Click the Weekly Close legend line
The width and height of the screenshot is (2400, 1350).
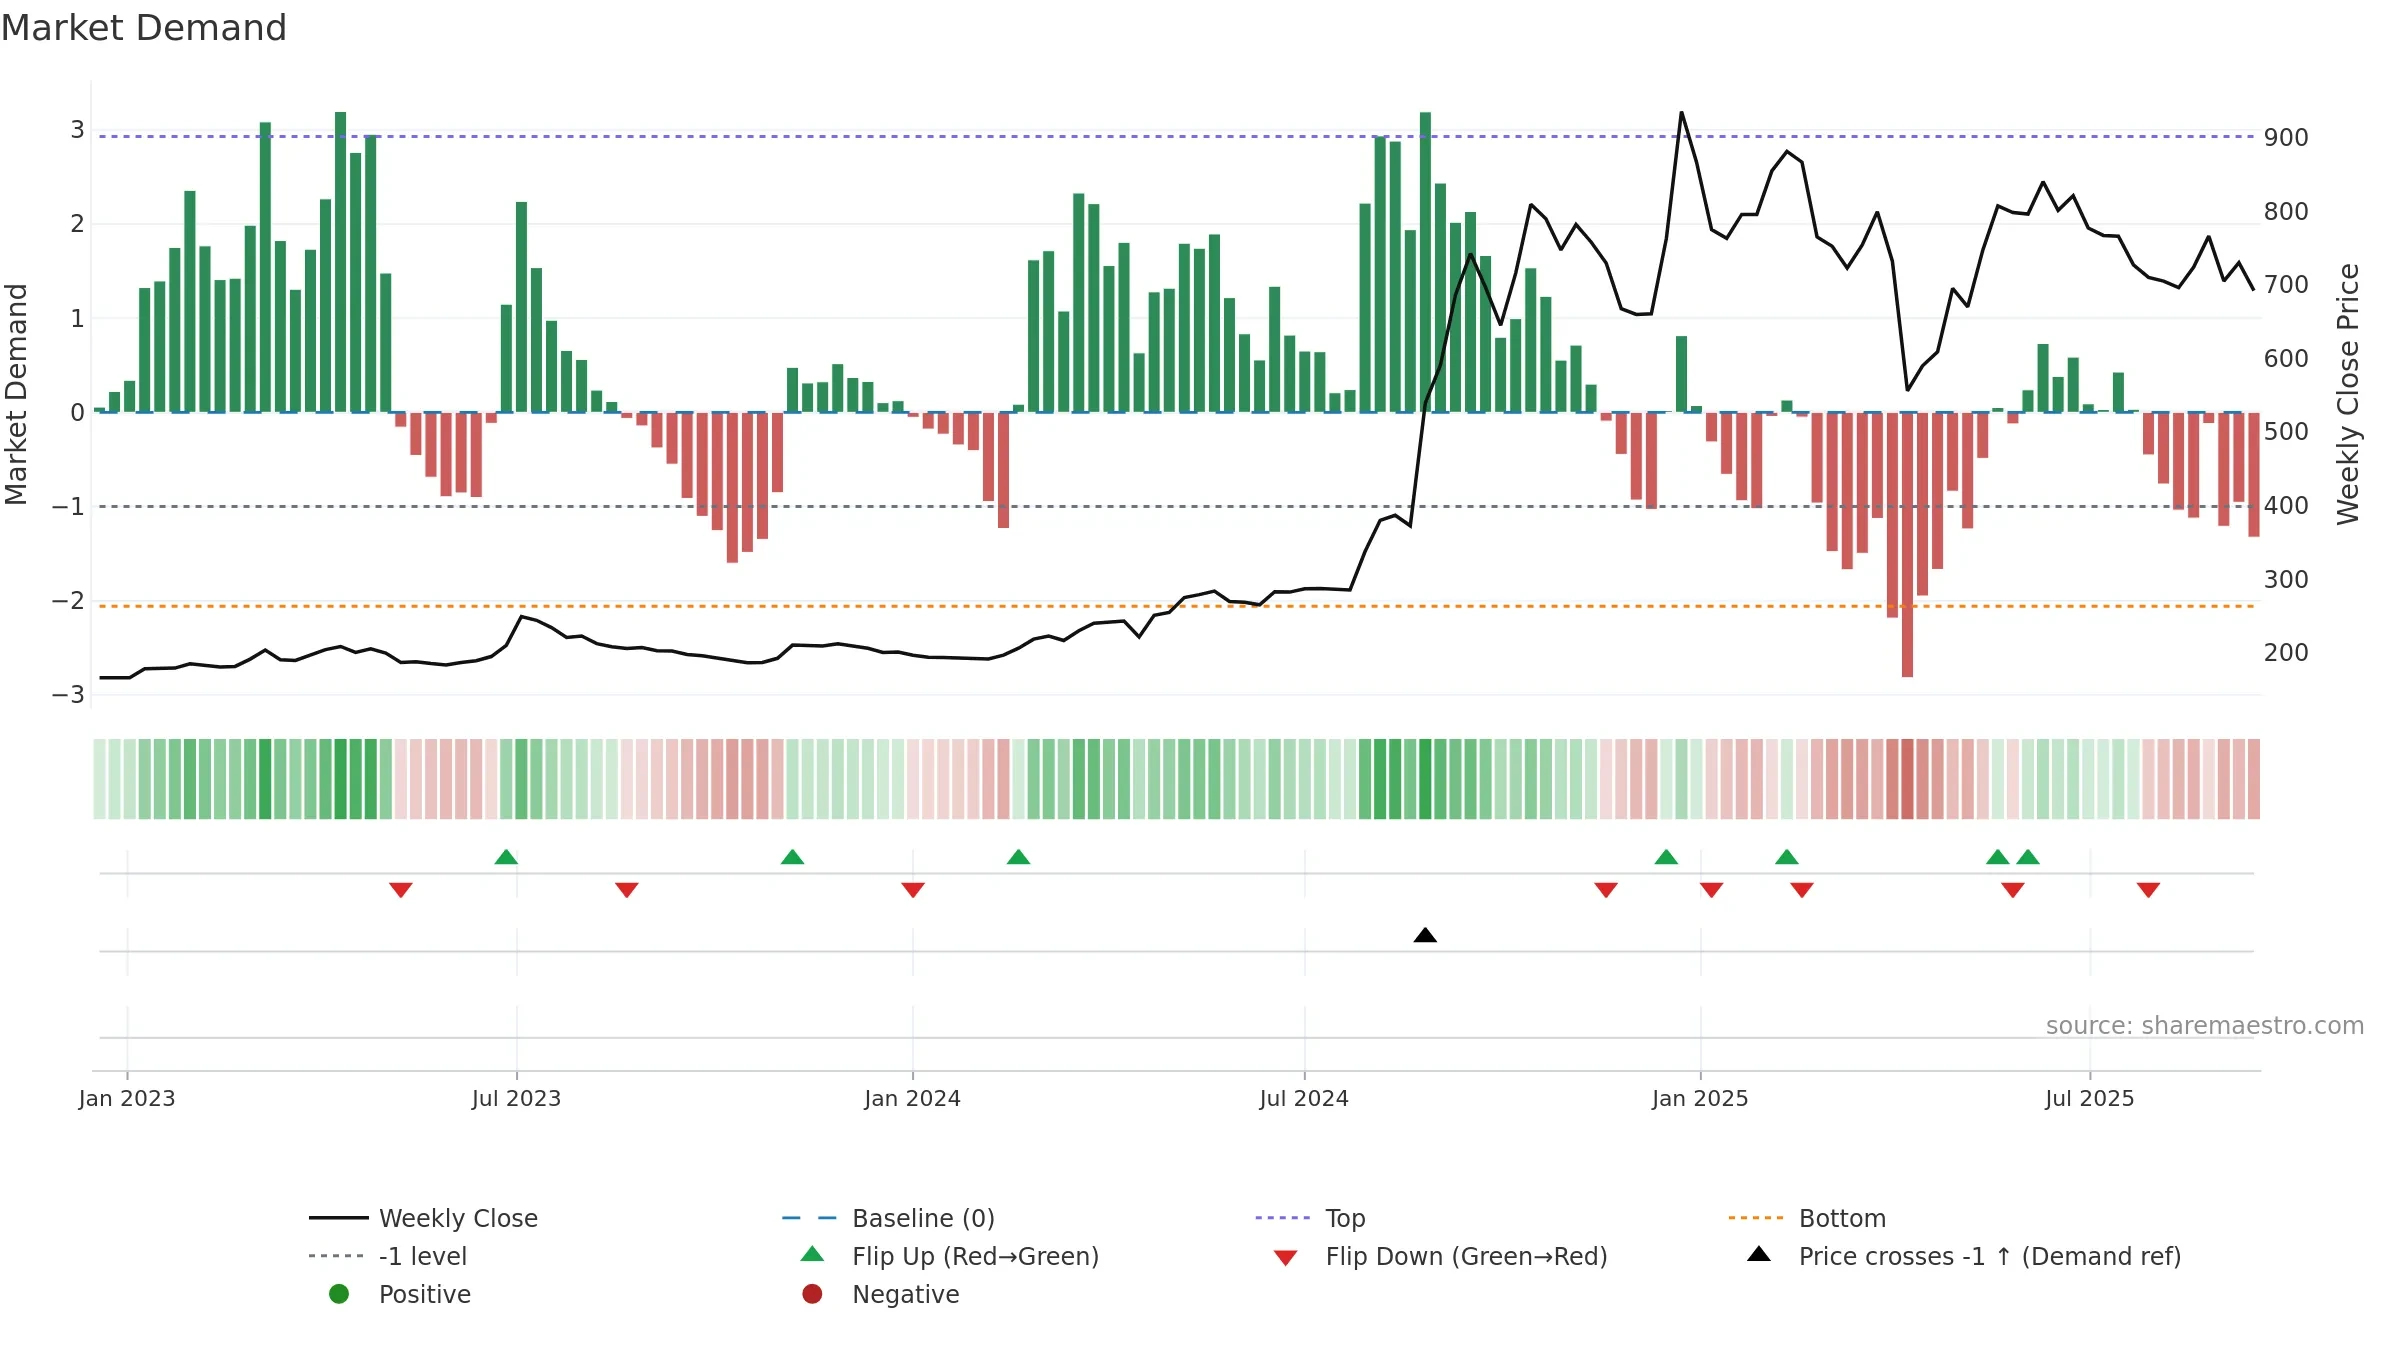(x=339, y=1218)
